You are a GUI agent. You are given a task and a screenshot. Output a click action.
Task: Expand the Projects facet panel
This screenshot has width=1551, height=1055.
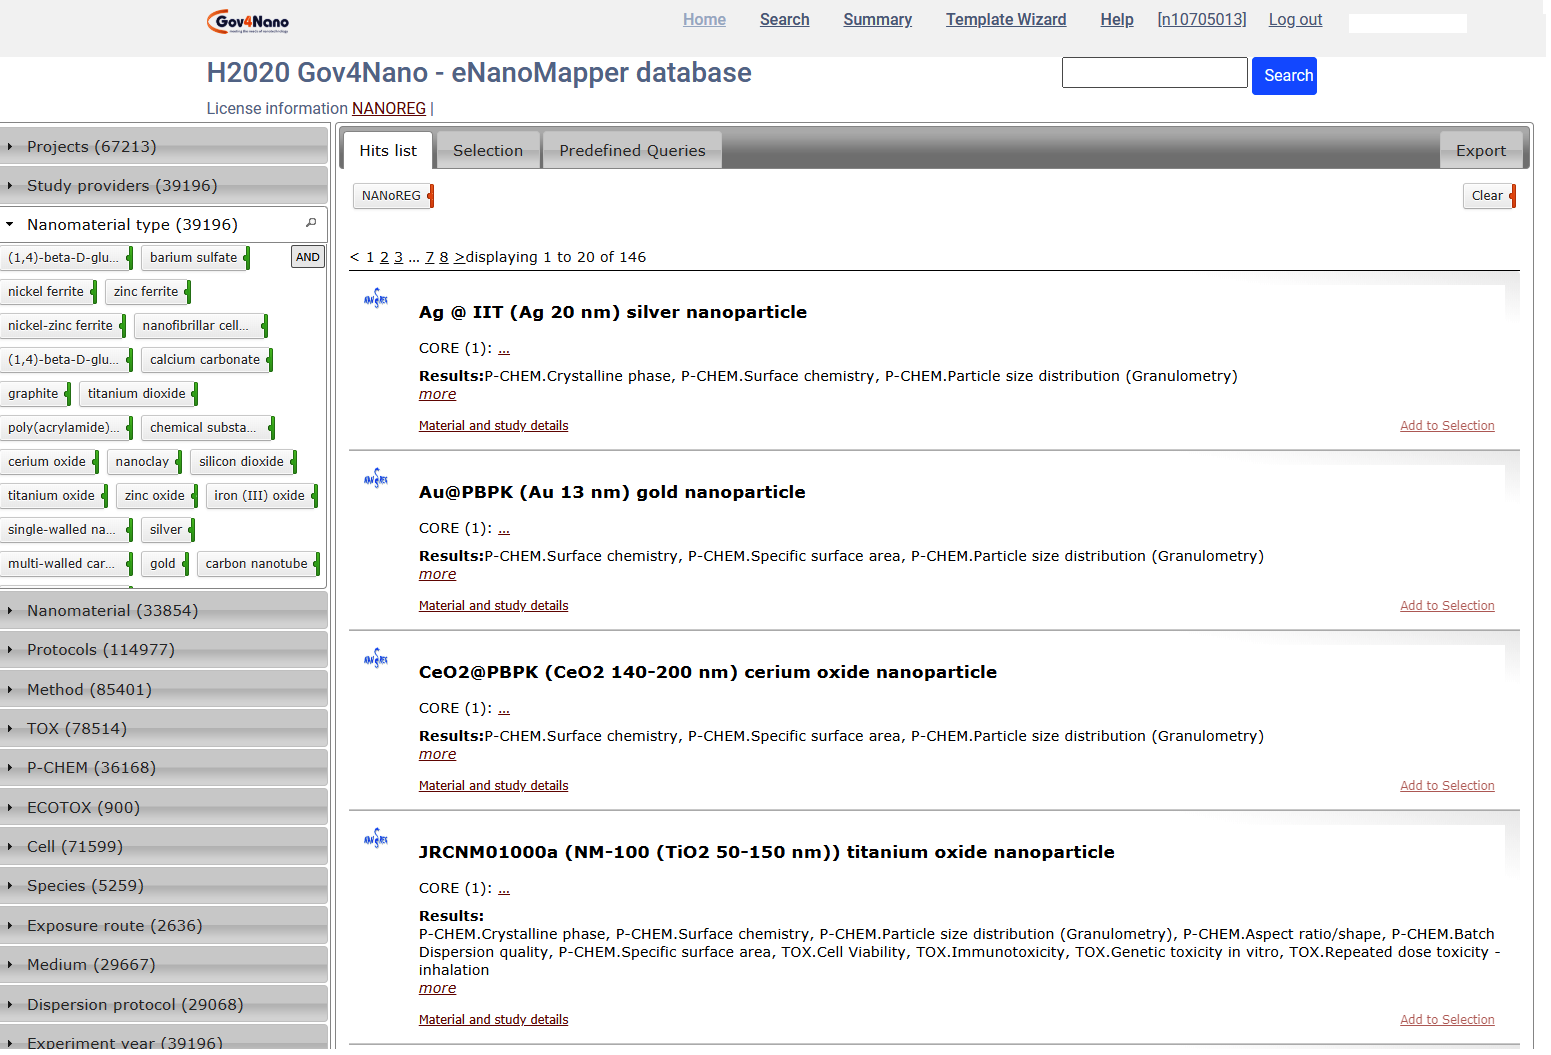coord(92,147)
